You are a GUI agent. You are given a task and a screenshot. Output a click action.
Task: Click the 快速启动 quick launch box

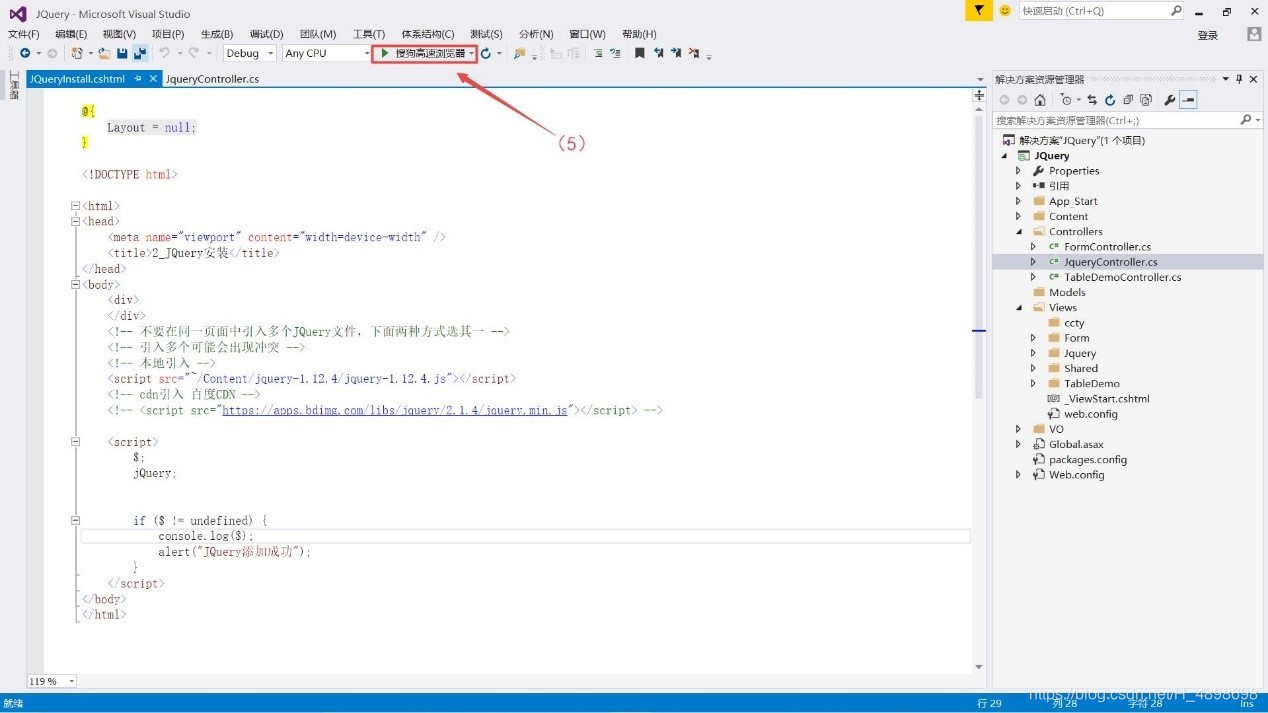tap(1101, 11)
